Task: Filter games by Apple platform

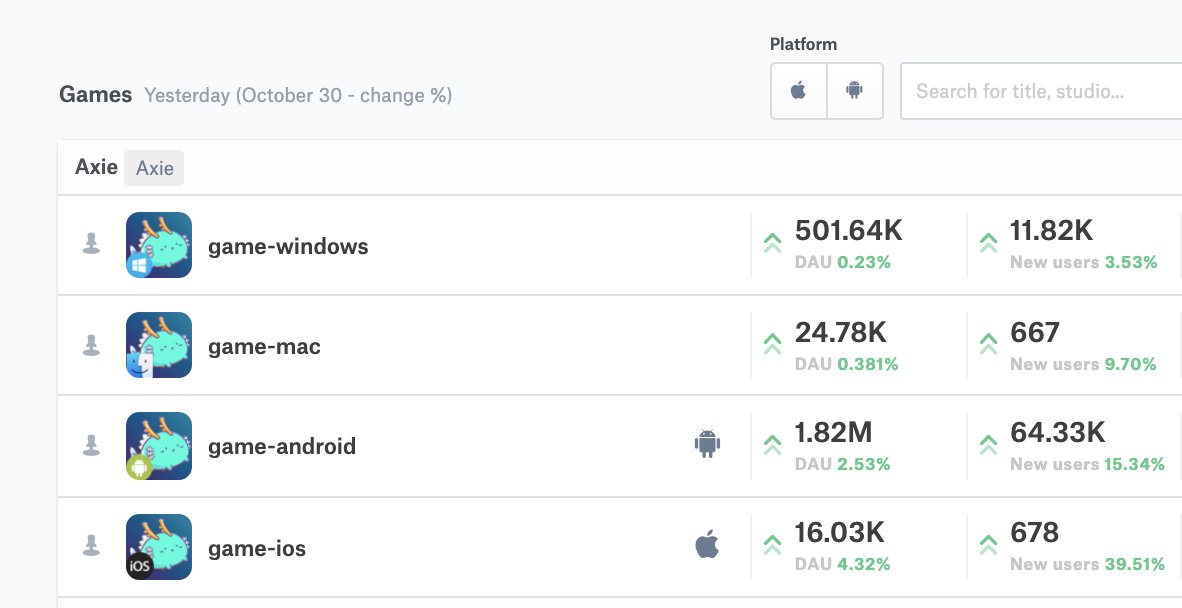Action: 798,91
